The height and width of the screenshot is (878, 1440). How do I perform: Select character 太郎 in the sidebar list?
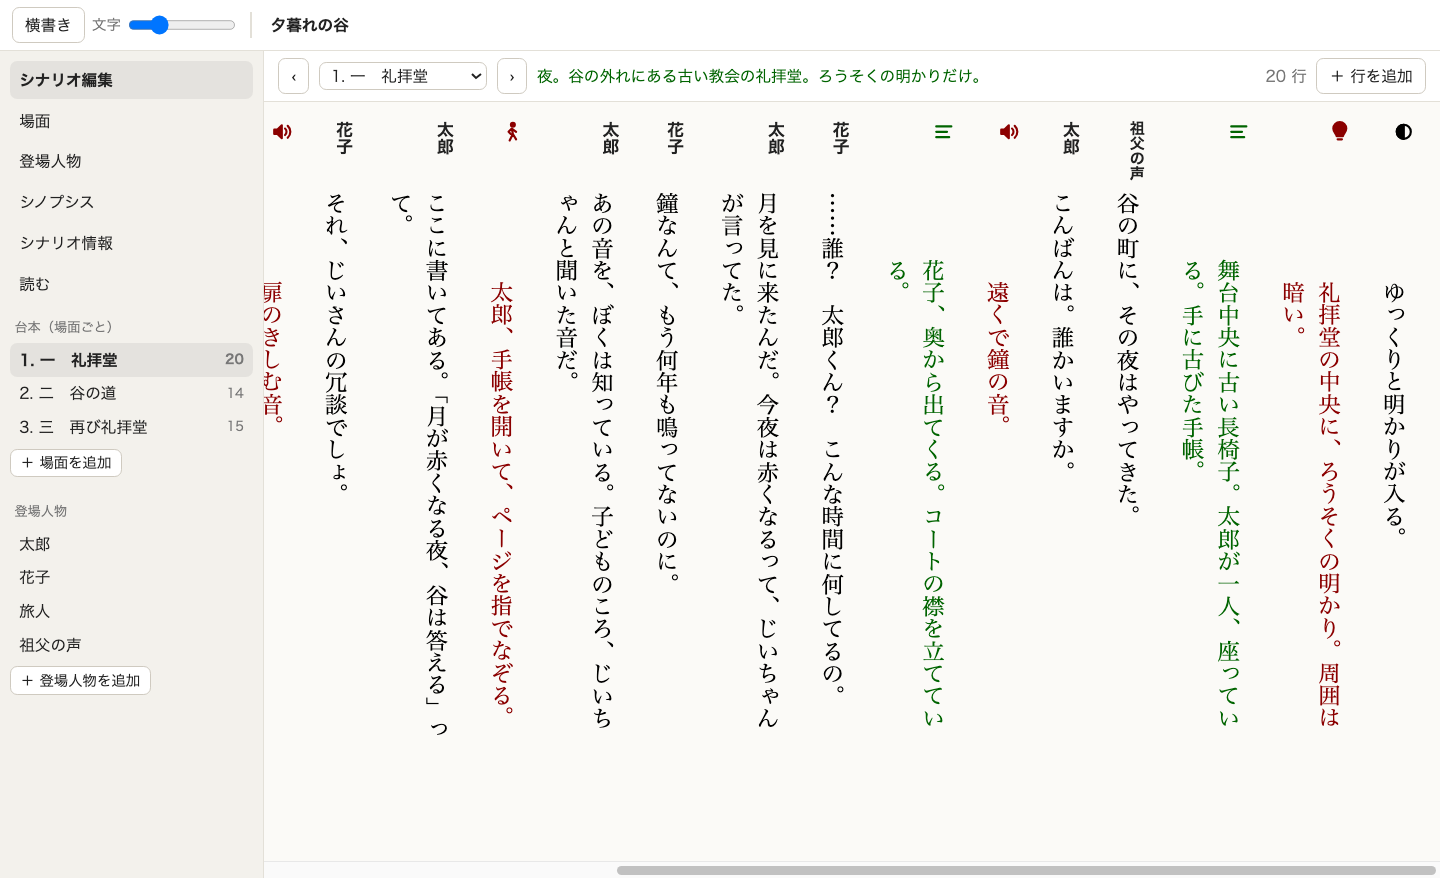click(x=131, y=544)
